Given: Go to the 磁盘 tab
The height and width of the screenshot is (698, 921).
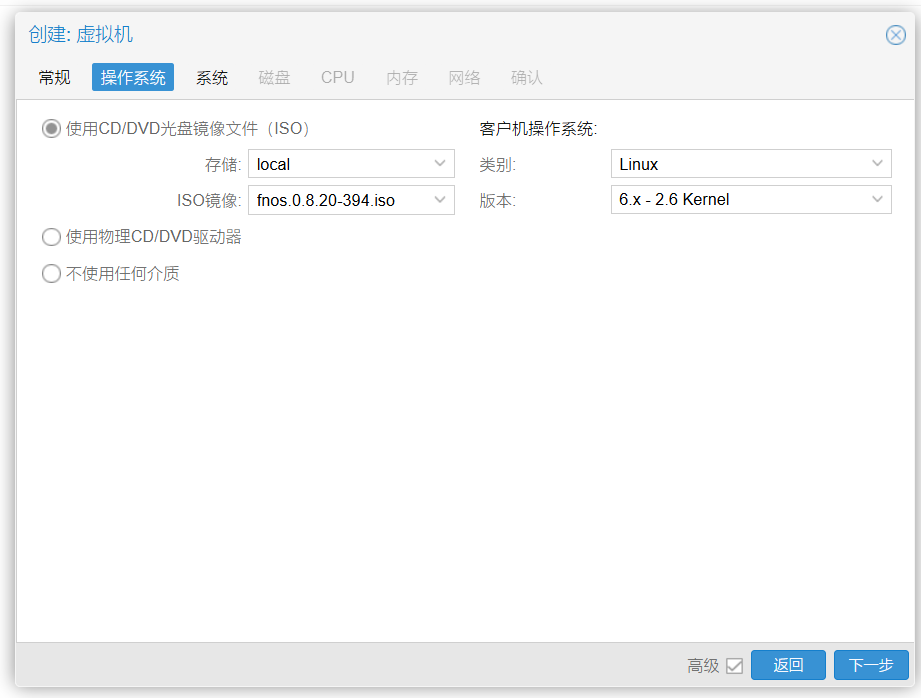Looking at the screenshot, I should coord(274,78).
